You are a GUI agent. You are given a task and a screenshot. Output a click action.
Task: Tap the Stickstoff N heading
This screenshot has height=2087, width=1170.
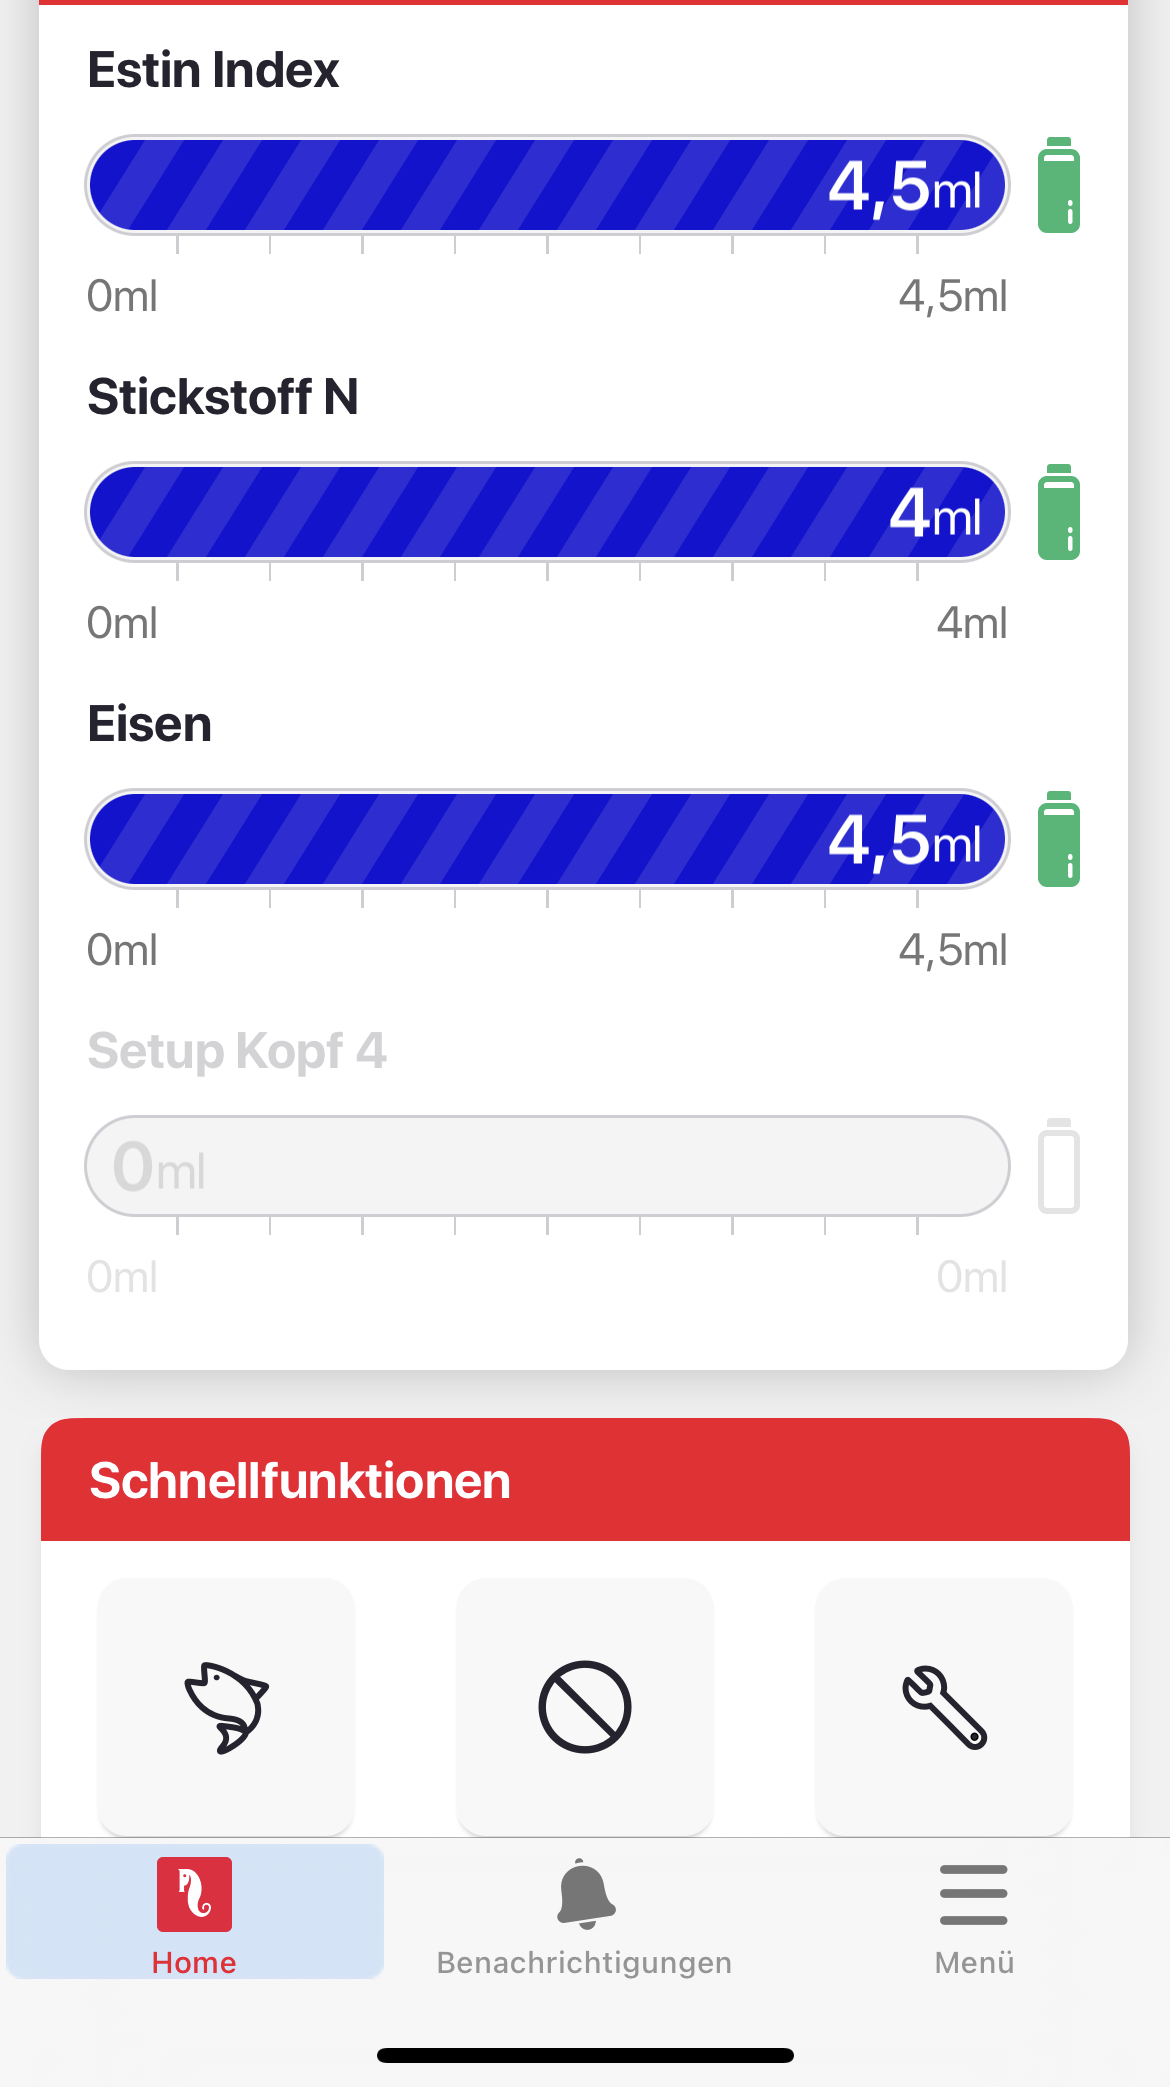(223, 397)
